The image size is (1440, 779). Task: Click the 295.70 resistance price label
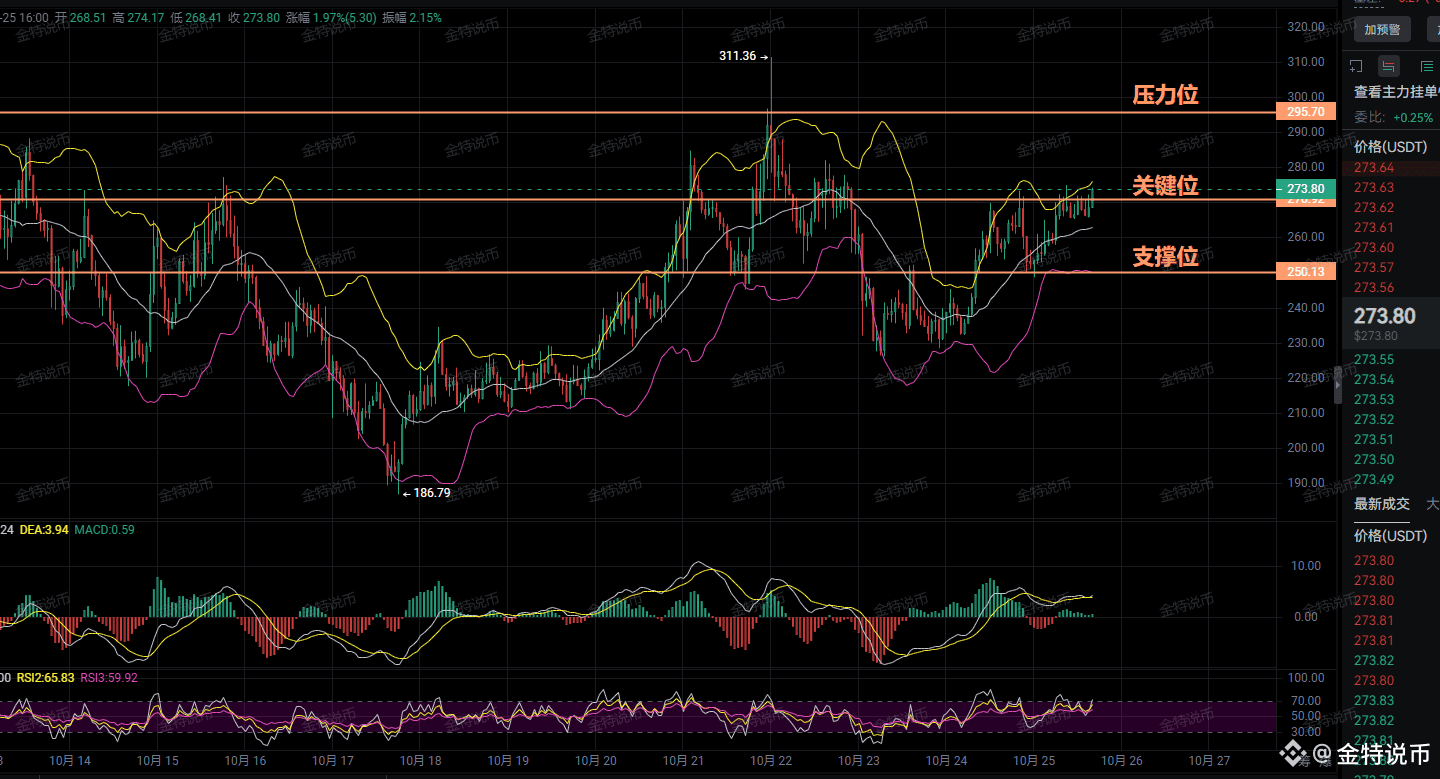[x=1306, y=112]
